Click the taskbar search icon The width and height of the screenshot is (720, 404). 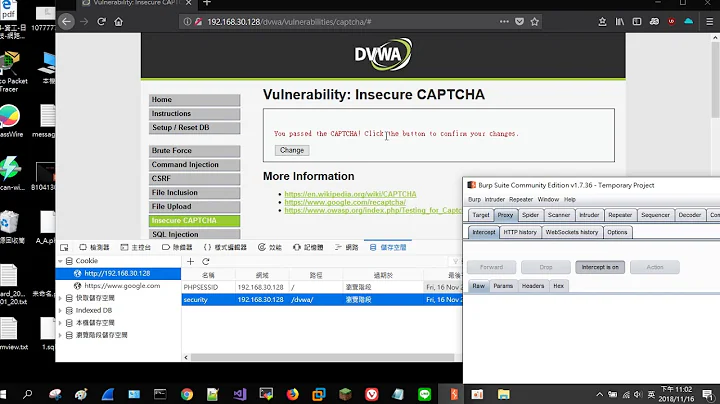pyautogui.click(x=28, y=394)
